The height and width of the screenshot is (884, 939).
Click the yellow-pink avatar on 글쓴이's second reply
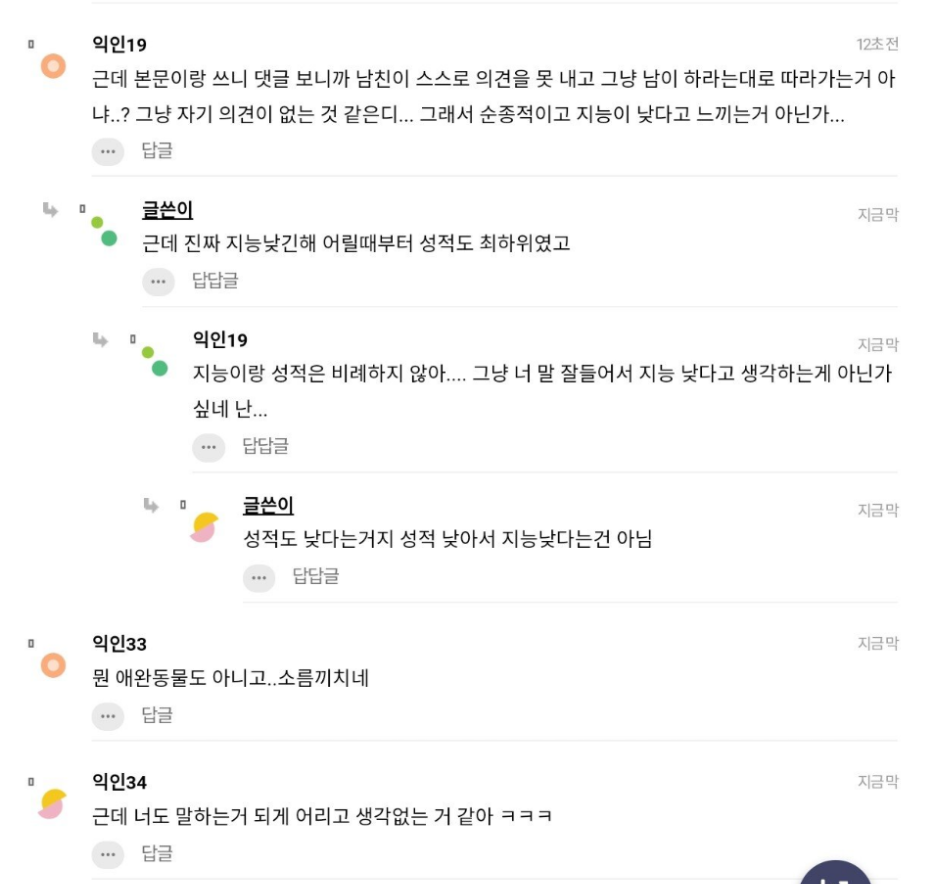204,527
